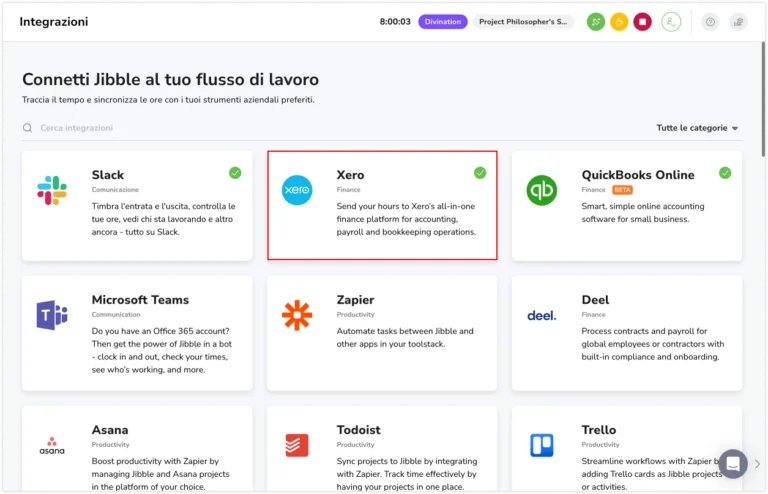
Task: Click the Productivity label under Todoist
Action: pos(356,445)
